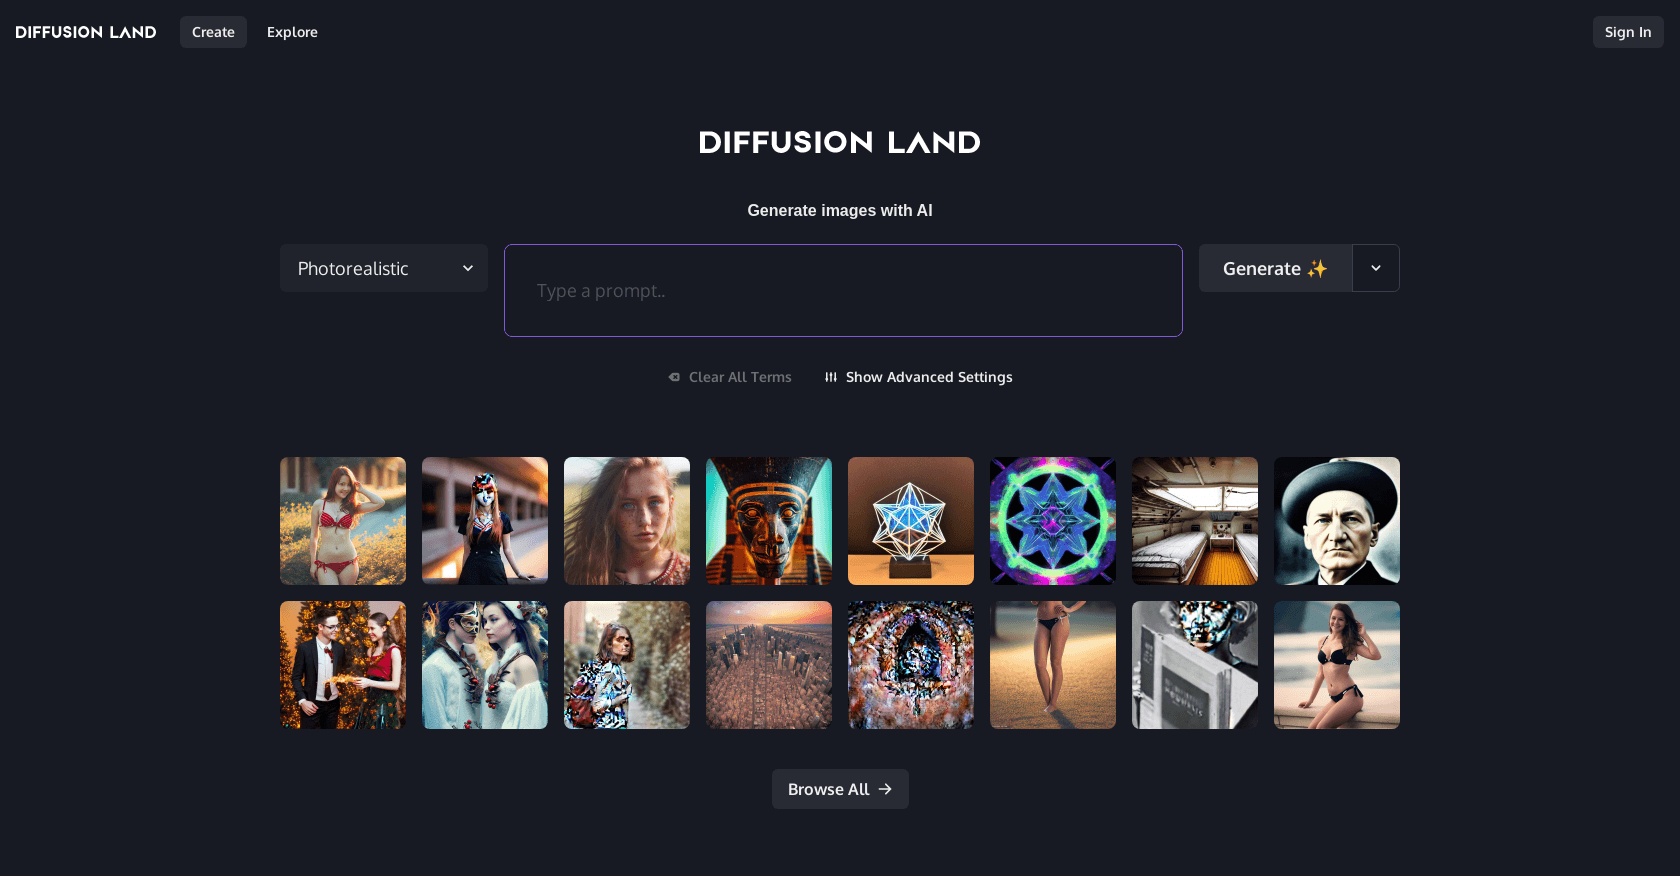Open the aerial city skyline thumbnail
The width and height of the screenshot is (1680, 876).
(x=769, y=665)
